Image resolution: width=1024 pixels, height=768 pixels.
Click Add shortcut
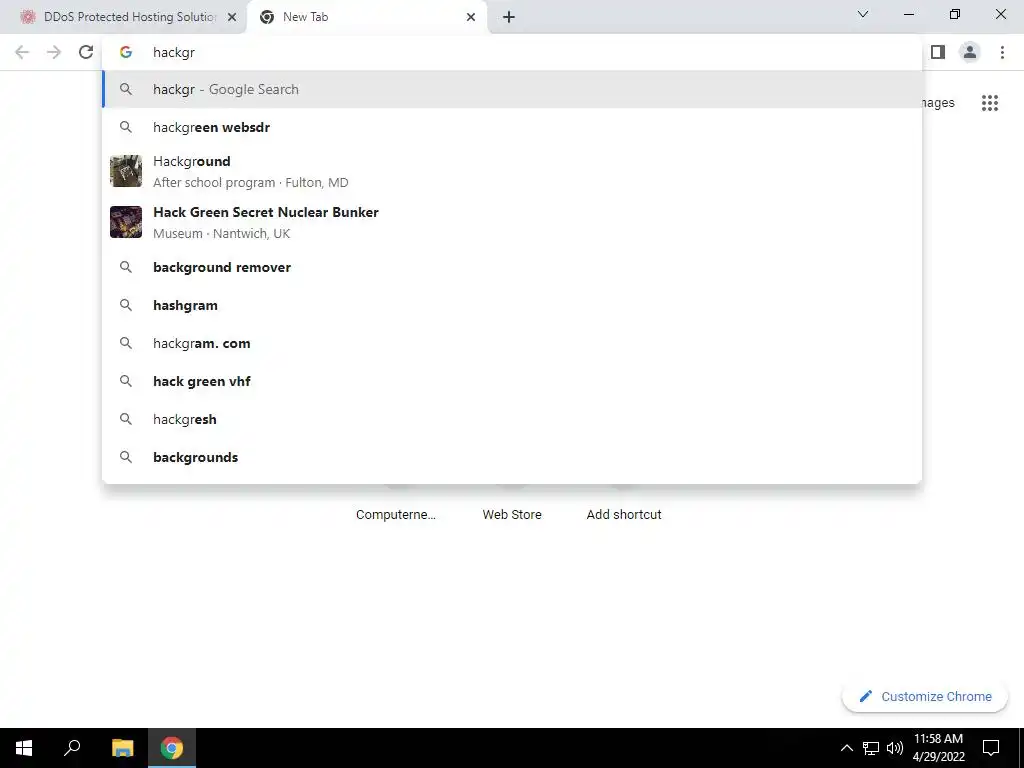(x=624, y=515)
